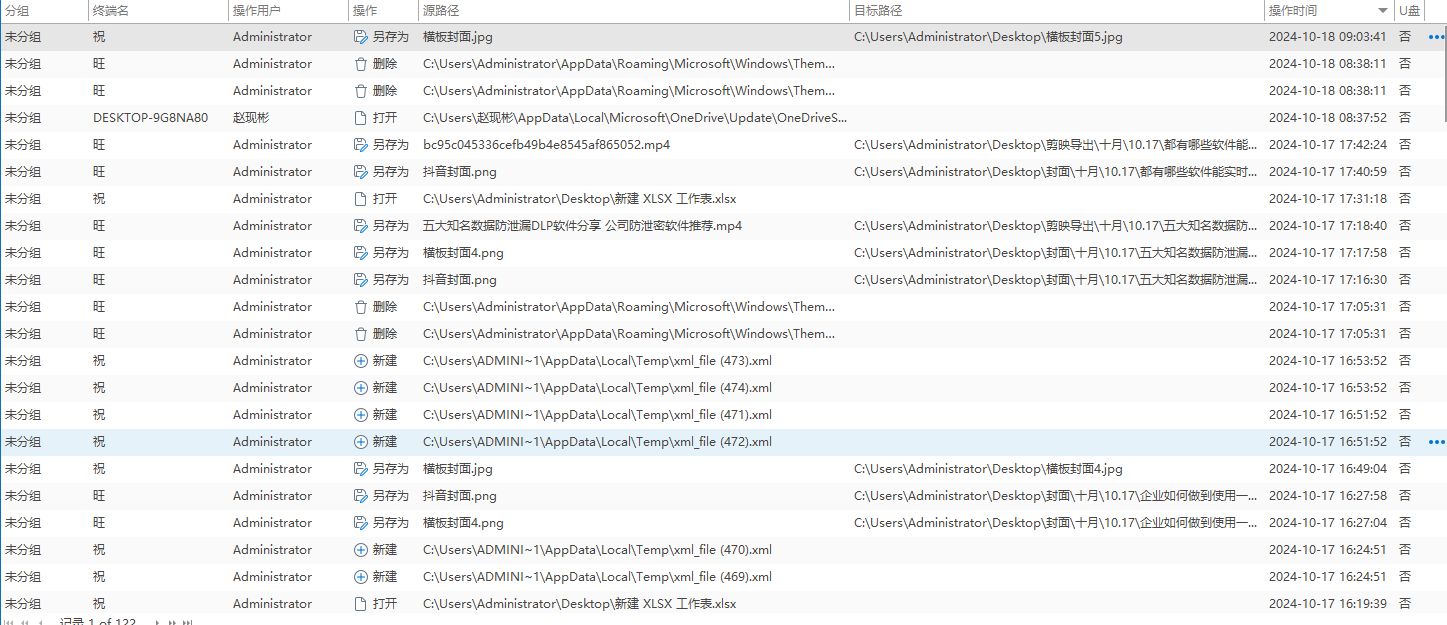Click the 未分组 cell in the DESKTOP-9G8NA80 row
The height and width of the screenshot is (625, 1447).
coord(23,118)
